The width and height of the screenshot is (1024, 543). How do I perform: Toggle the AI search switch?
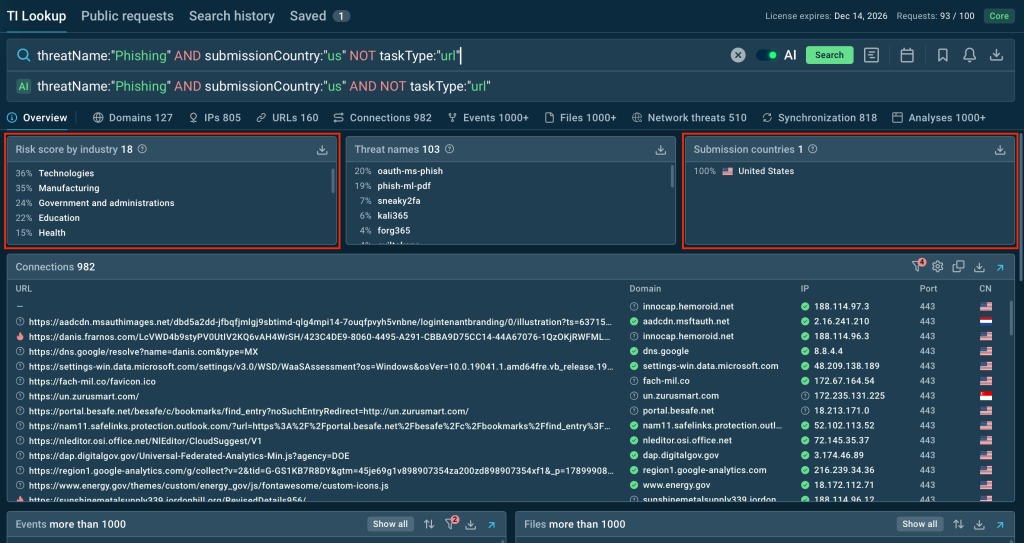tap(766, 56)
